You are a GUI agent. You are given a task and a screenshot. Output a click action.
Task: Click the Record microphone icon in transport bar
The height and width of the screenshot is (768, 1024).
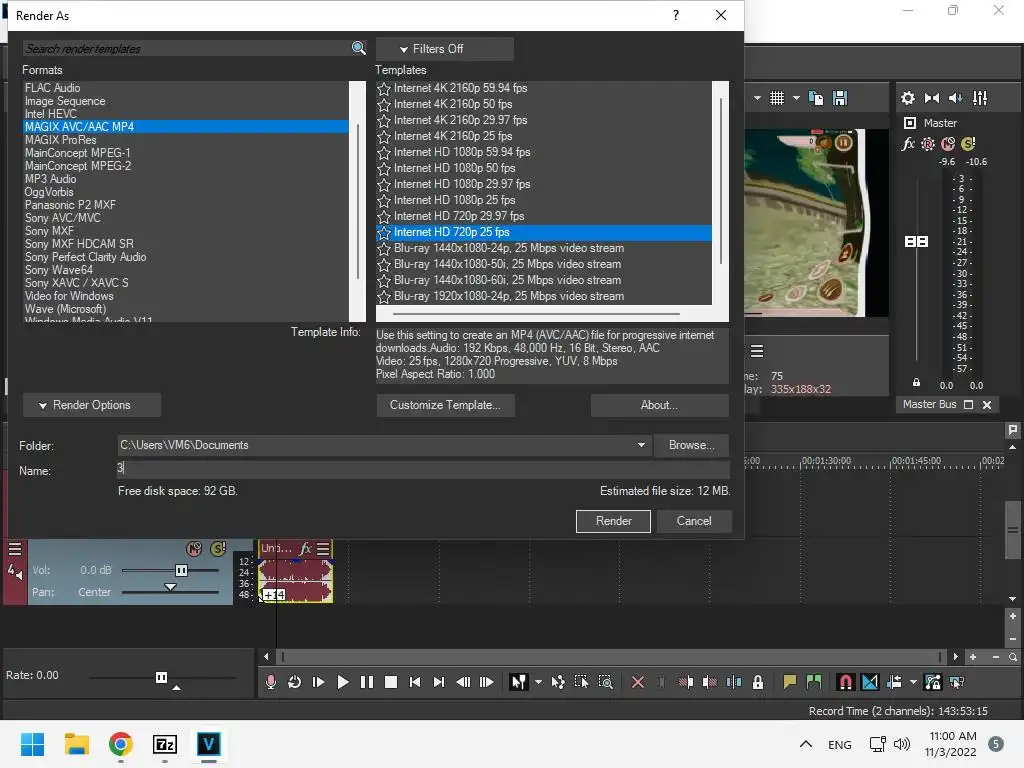click(x=271, y=682)
